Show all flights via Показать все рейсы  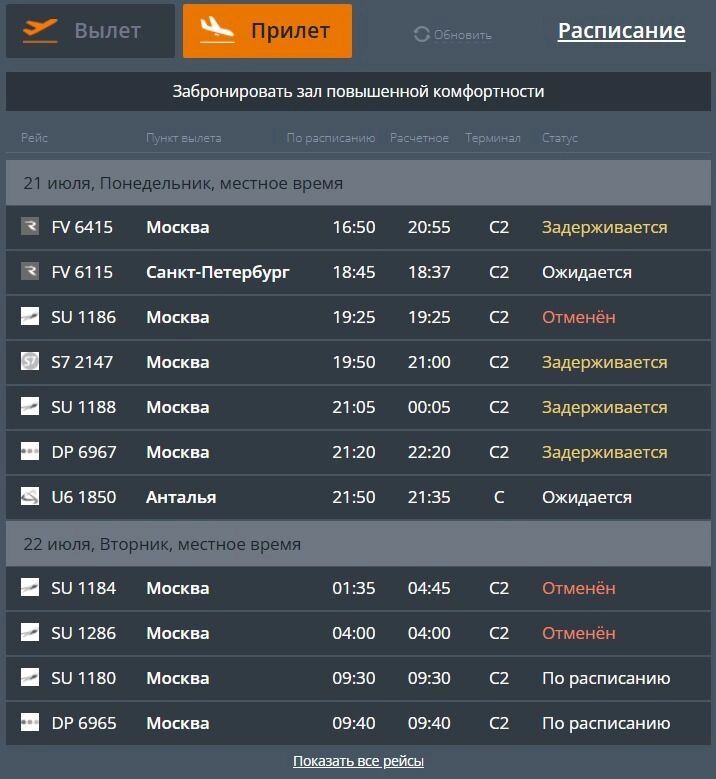pyautogui.click(x=358, y=761)
